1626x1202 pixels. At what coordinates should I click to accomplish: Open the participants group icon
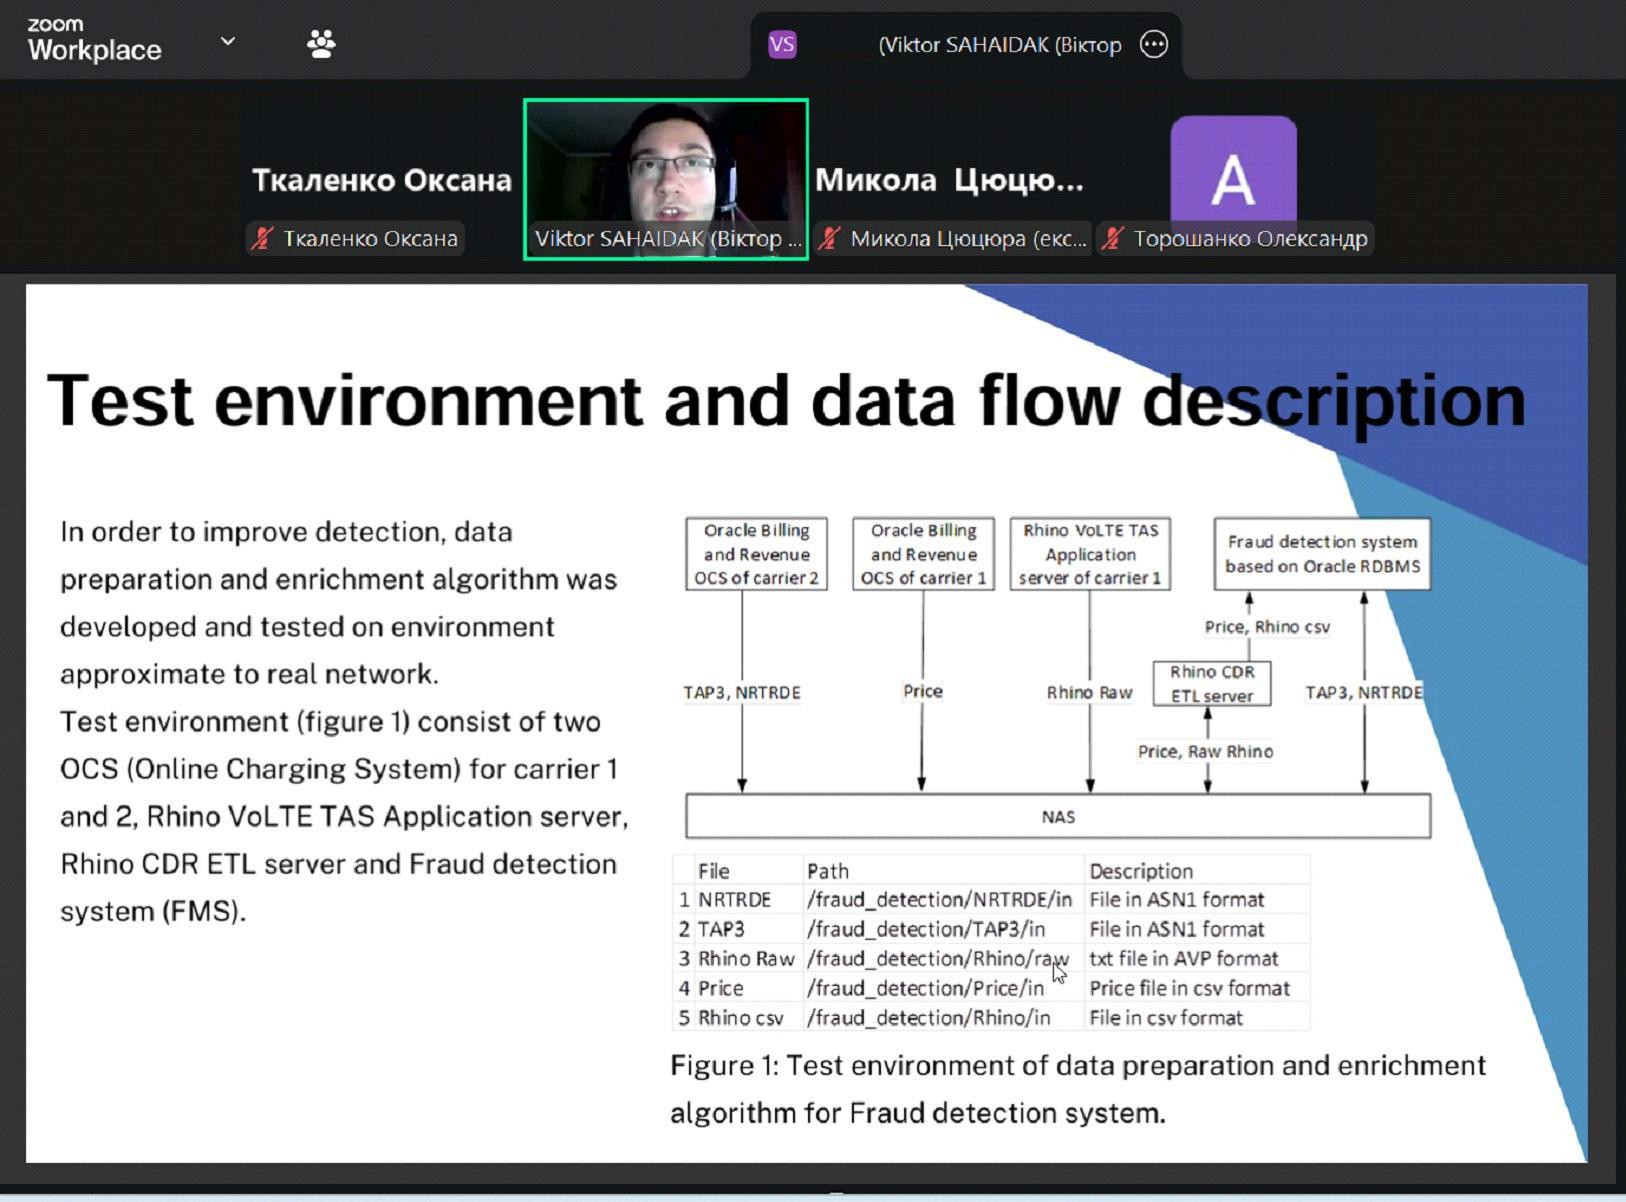(321, 44)
